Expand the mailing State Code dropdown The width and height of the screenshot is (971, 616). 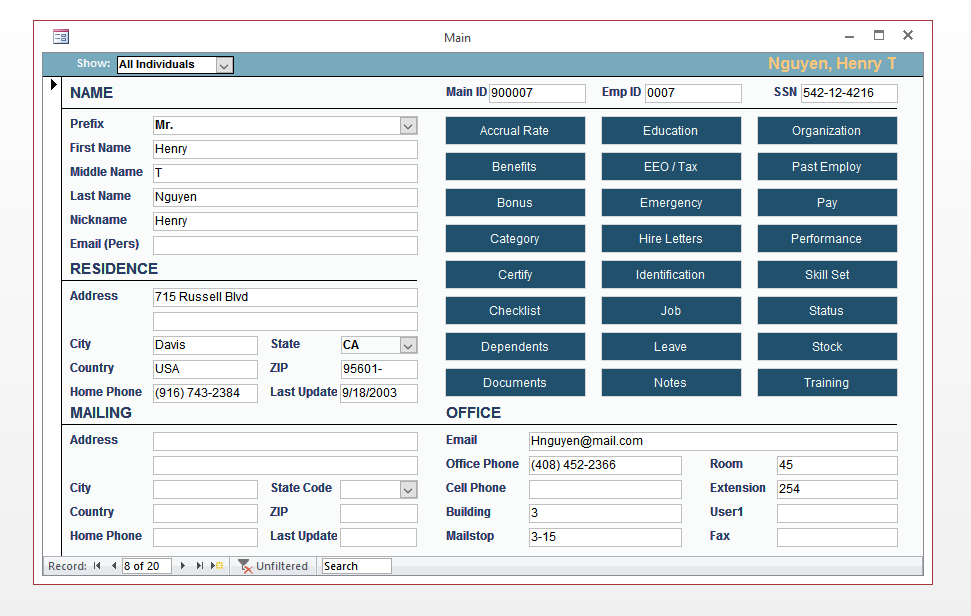tap(408, 490)
